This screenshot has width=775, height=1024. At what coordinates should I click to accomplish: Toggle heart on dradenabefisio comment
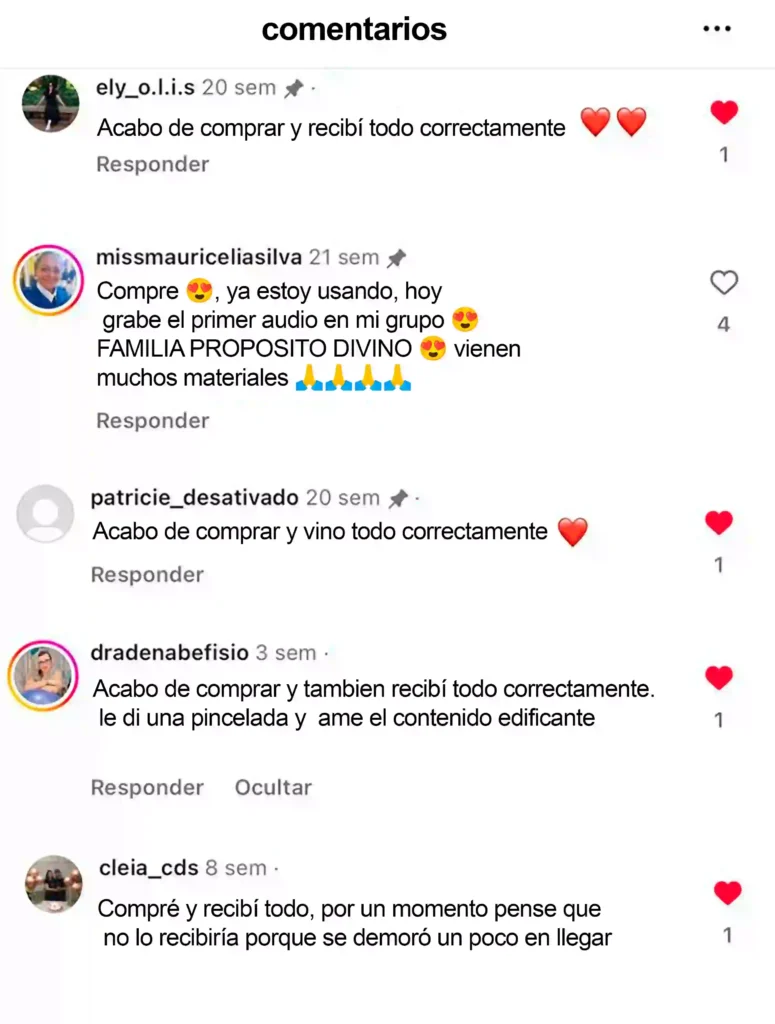[x=719, y=678]
